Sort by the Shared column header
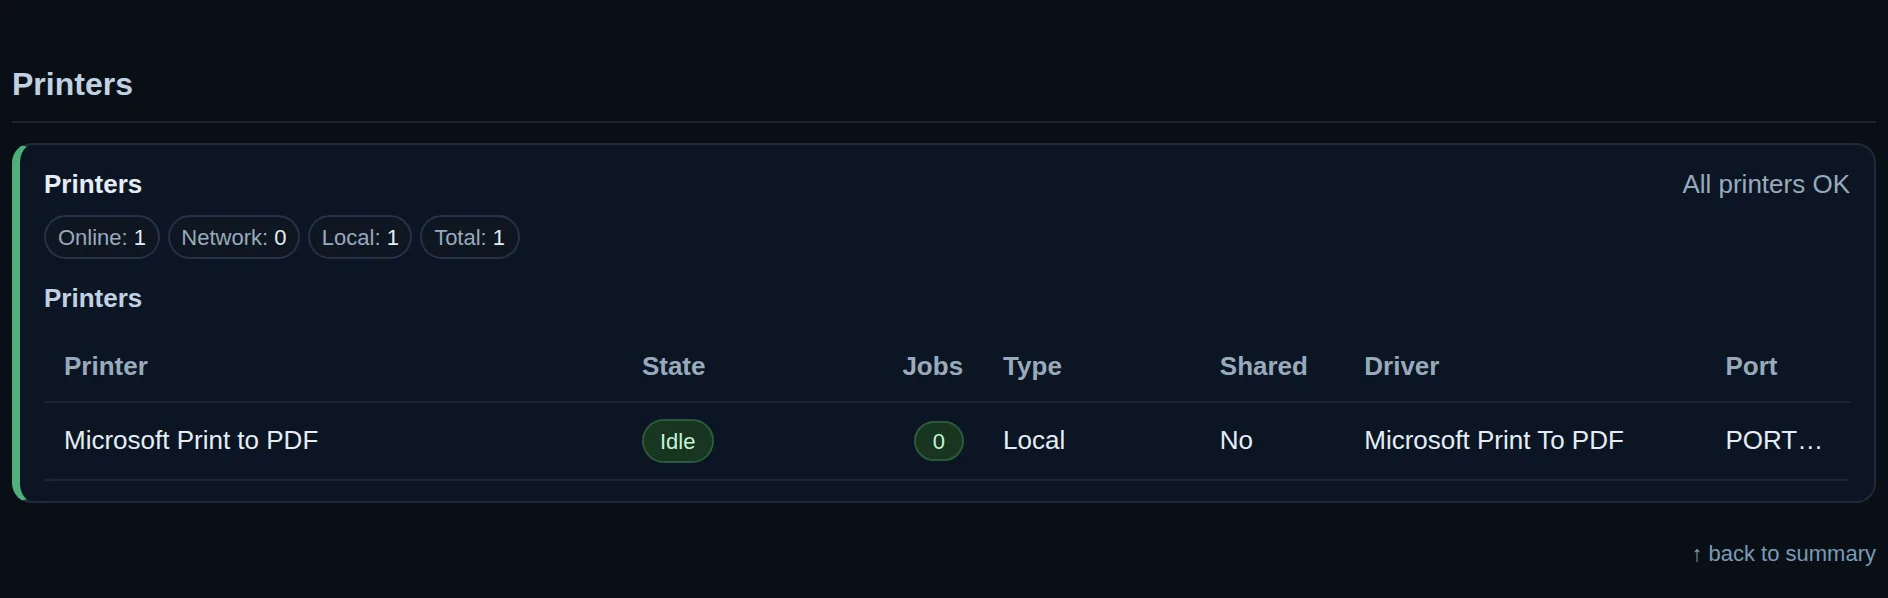 pos(1263,366)
